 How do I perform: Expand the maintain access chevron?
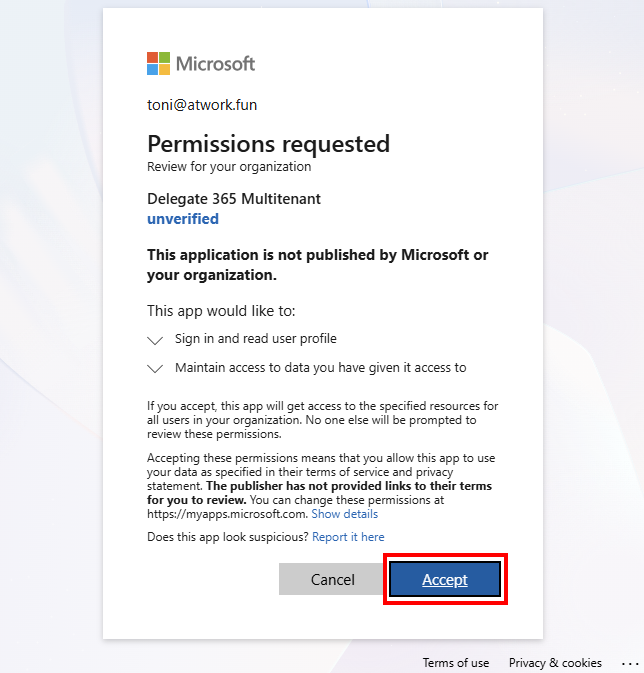point(155,368)
